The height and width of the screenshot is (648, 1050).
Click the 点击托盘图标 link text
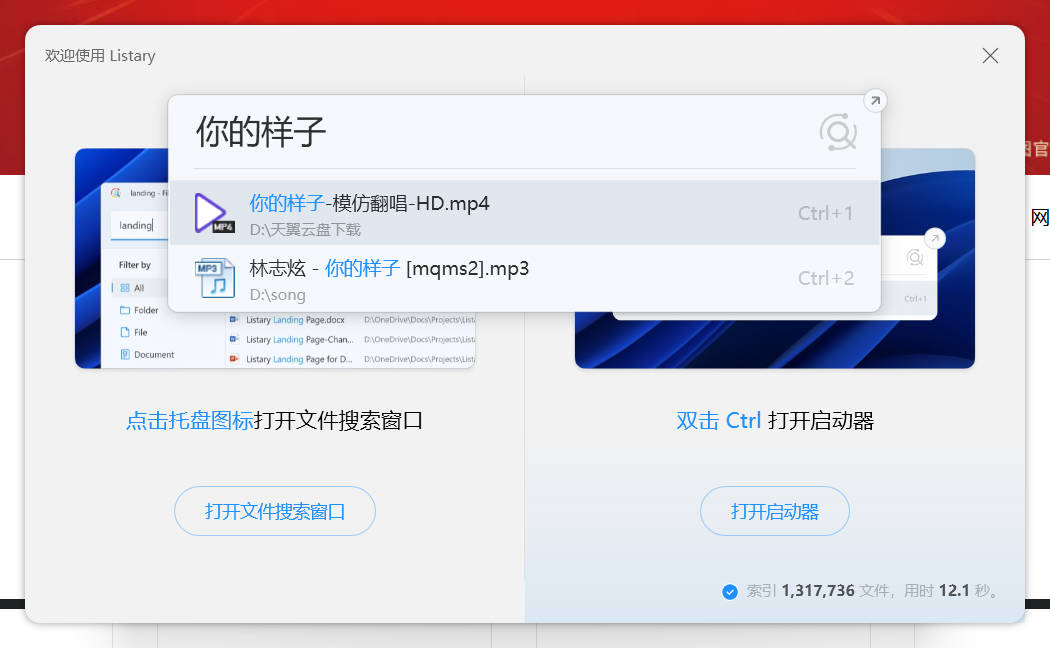190,420
